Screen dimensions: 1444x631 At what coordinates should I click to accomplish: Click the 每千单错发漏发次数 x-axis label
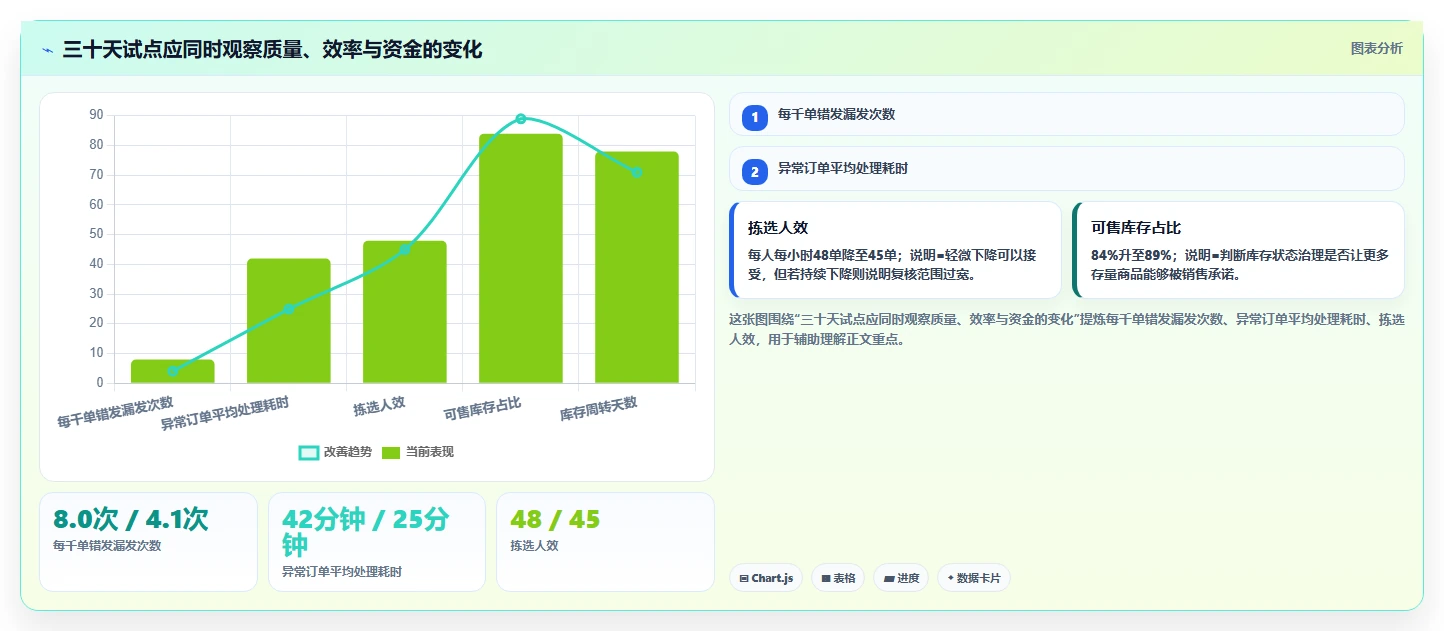pos(115,411)
